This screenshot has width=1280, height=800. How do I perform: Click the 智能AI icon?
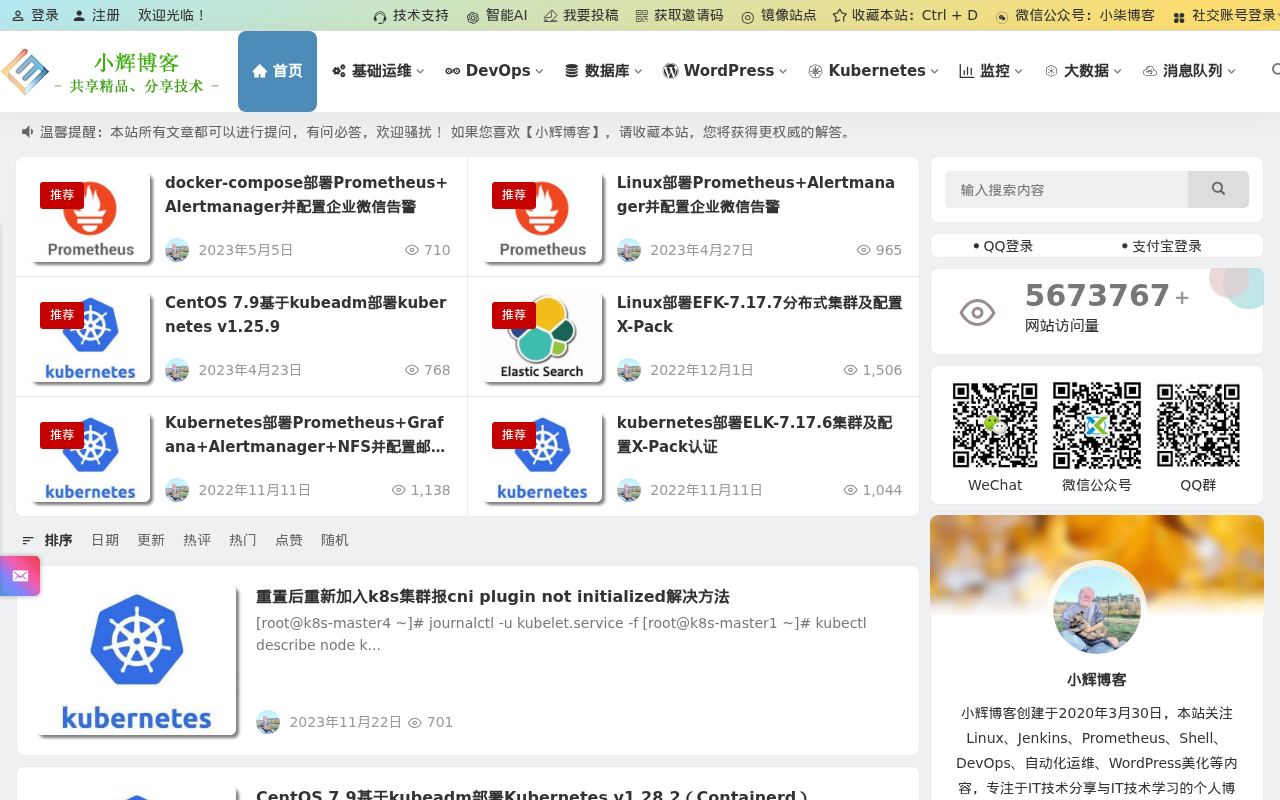(473, 17)
